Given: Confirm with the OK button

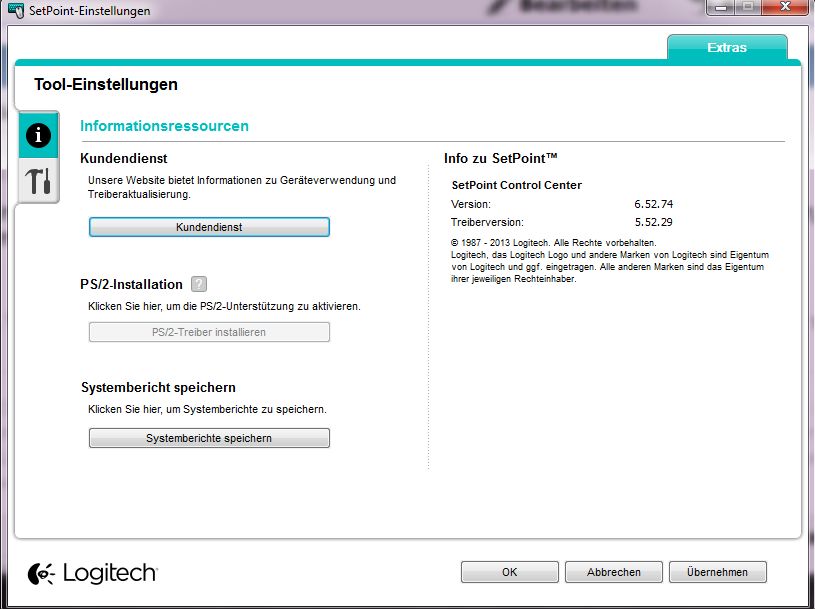Looking at the screenshot, I should click(509, 572).
